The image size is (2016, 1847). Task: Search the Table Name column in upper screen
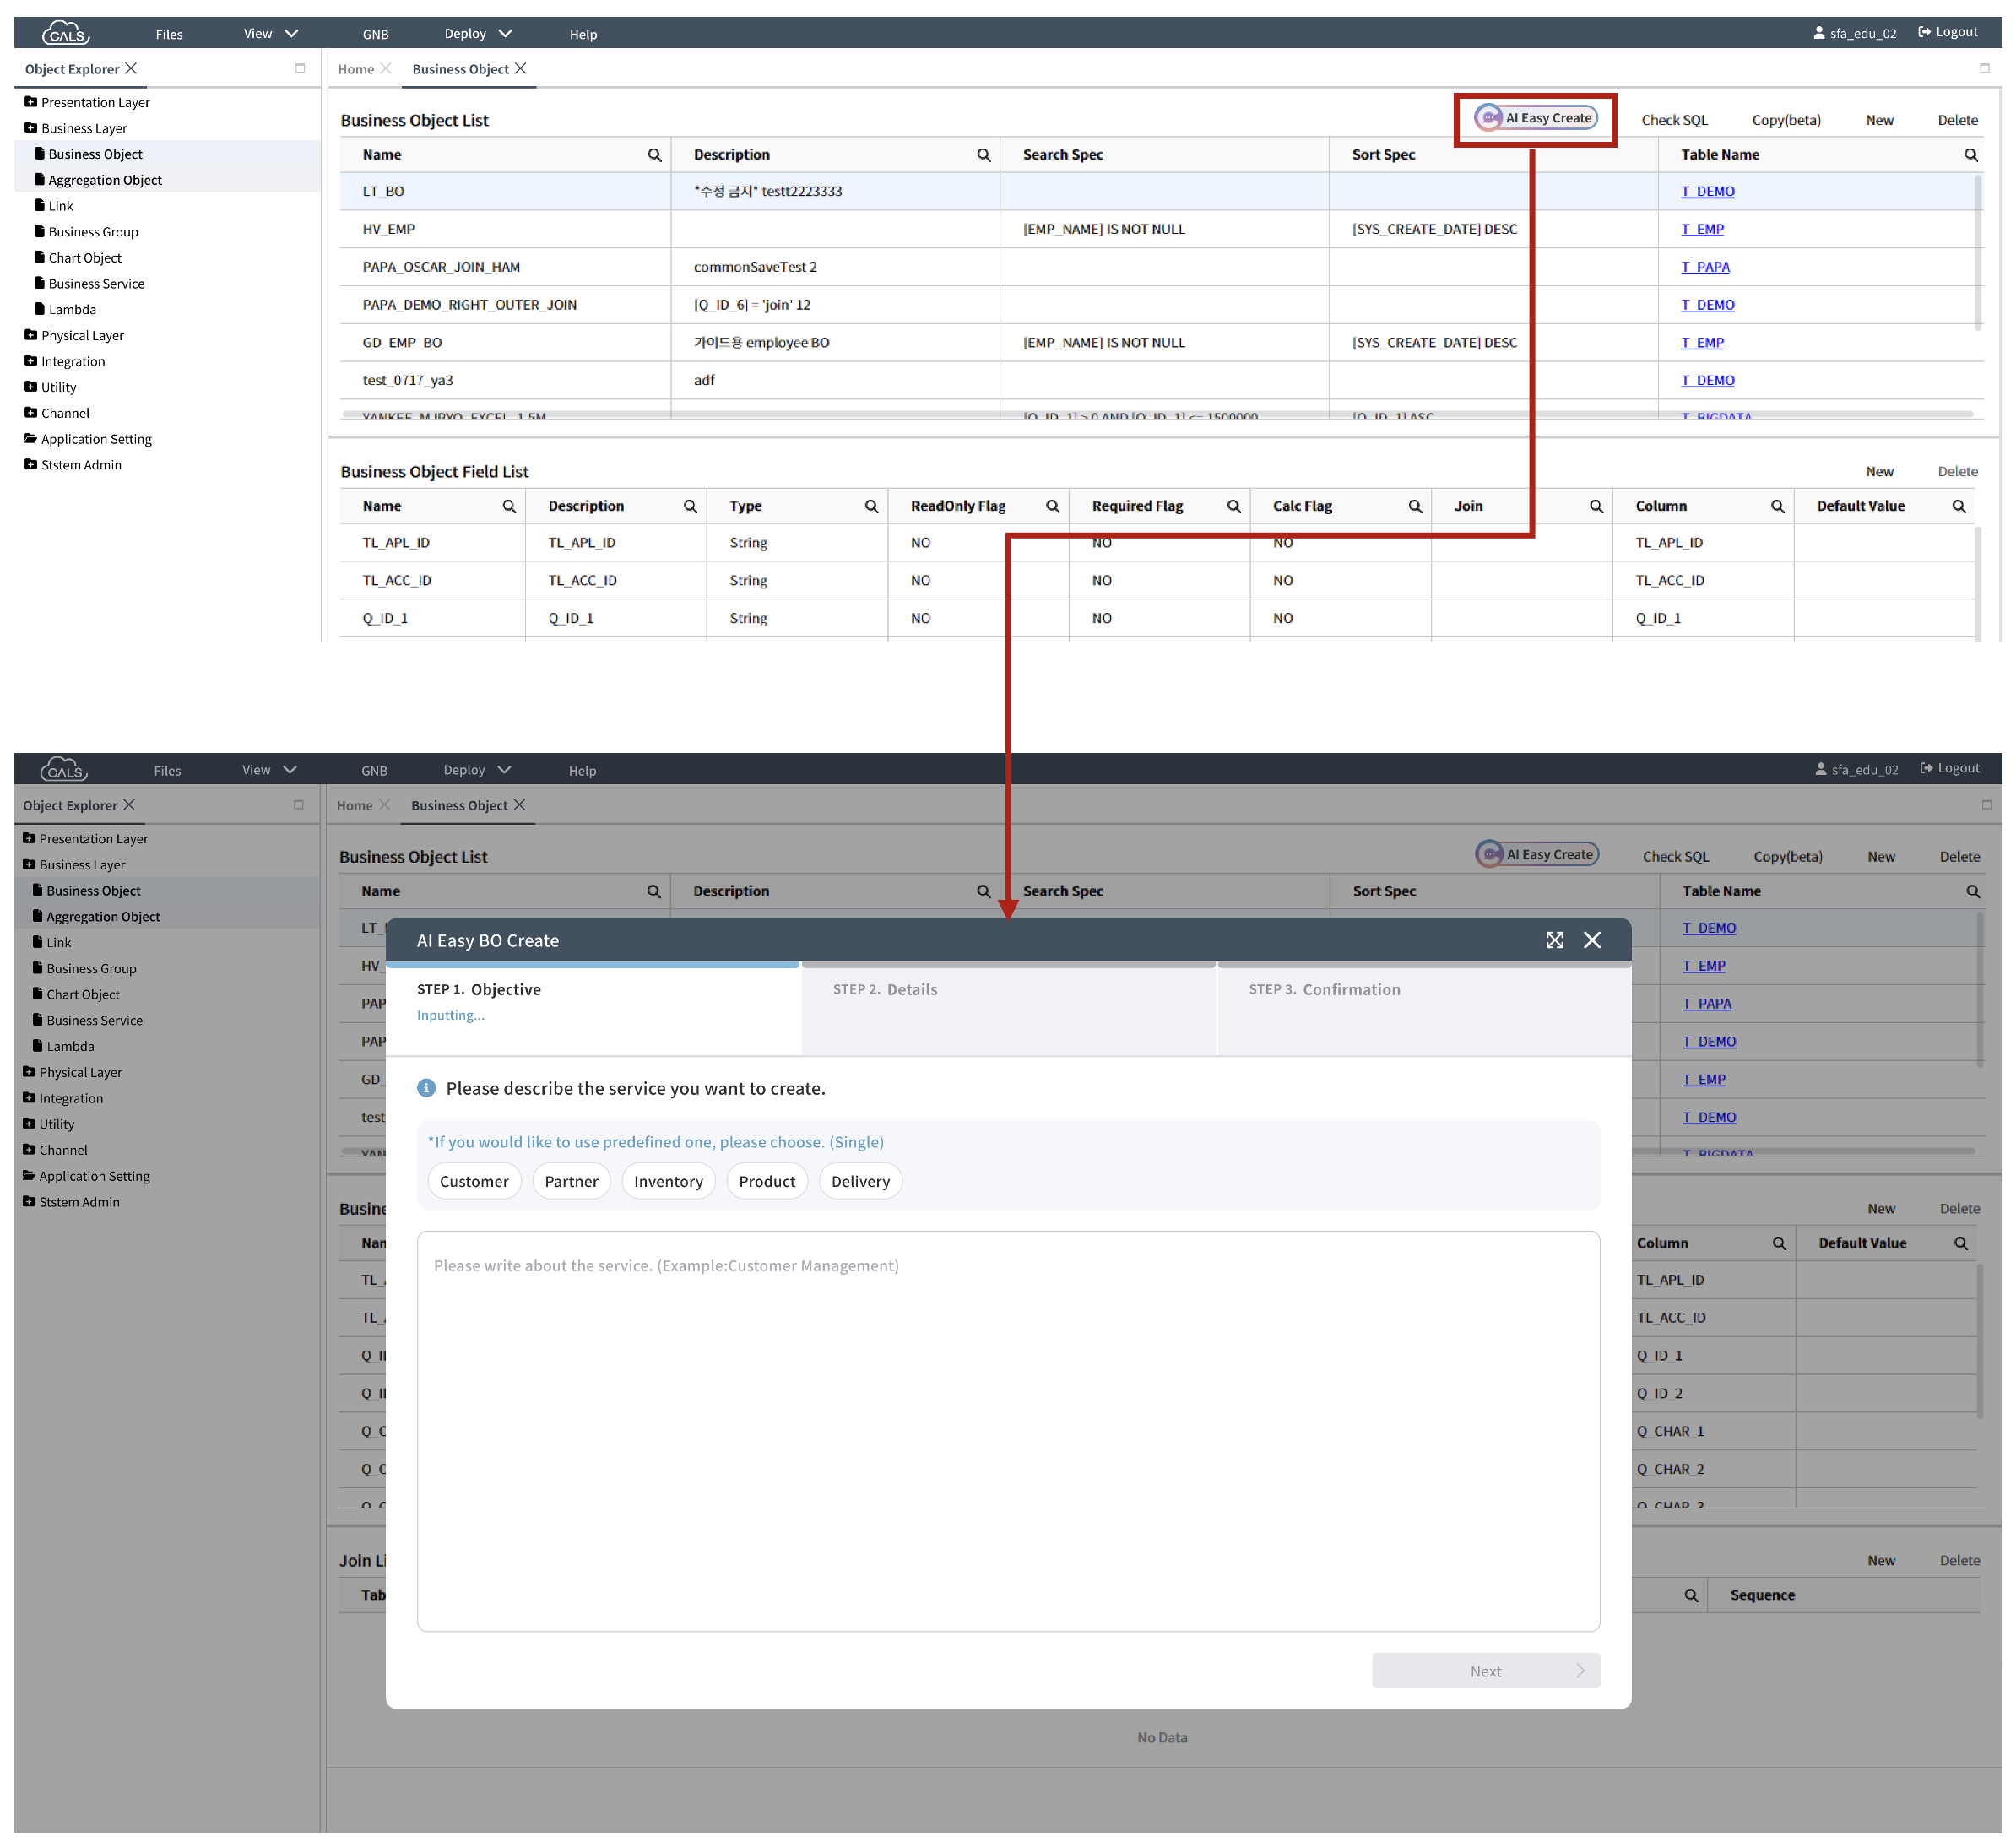(1970, 155)
